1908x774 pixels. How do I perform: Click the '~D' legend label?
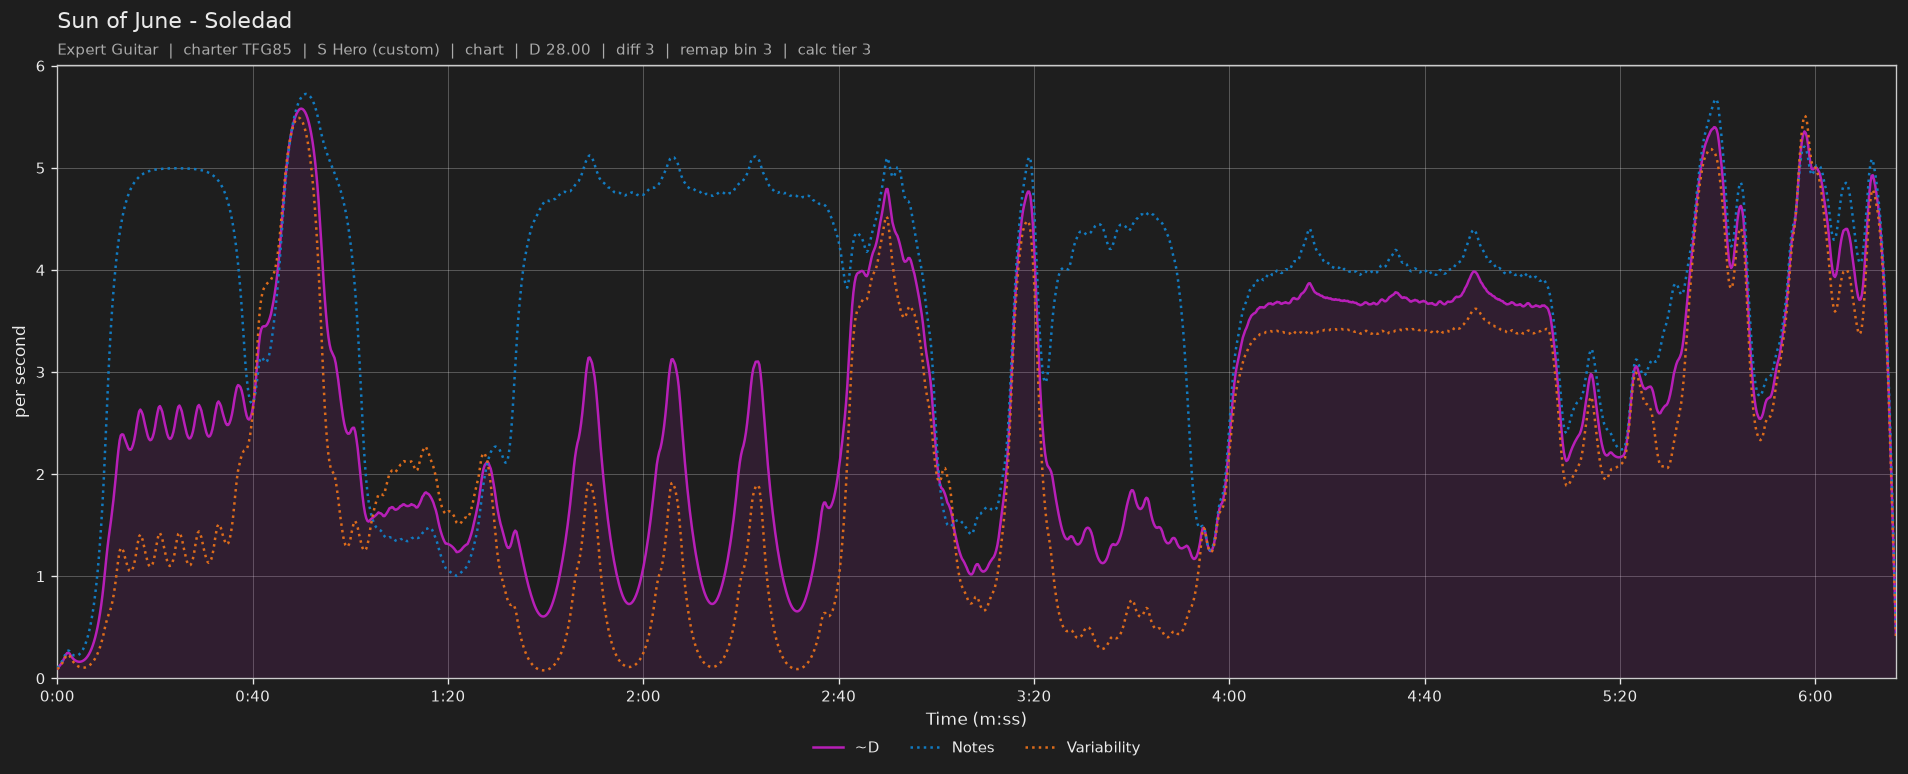click(867, 747)
